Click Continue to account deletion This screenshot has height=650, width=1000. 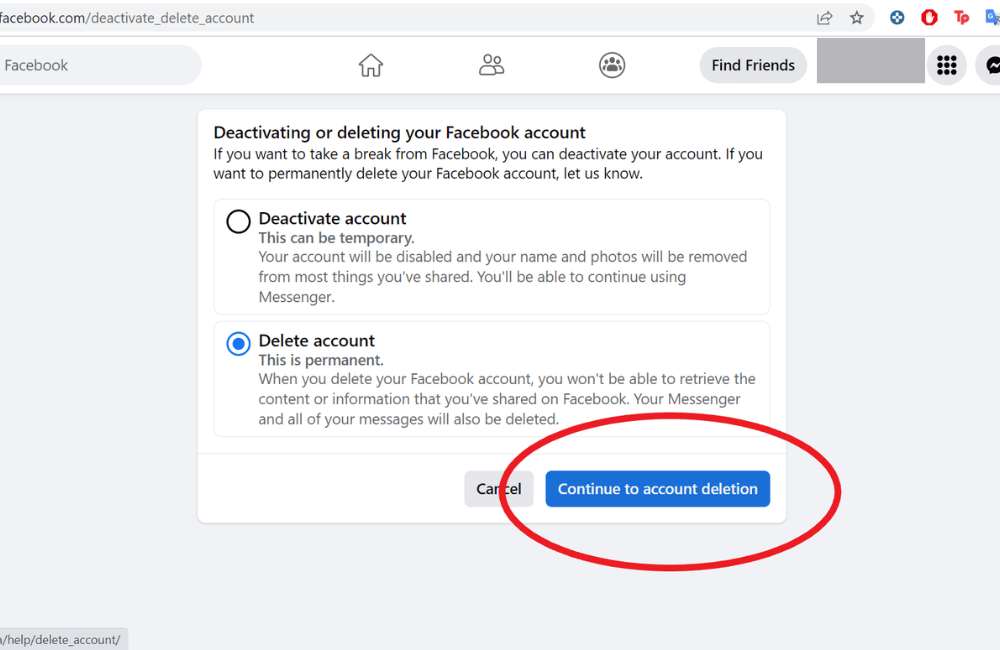[657, 489]
